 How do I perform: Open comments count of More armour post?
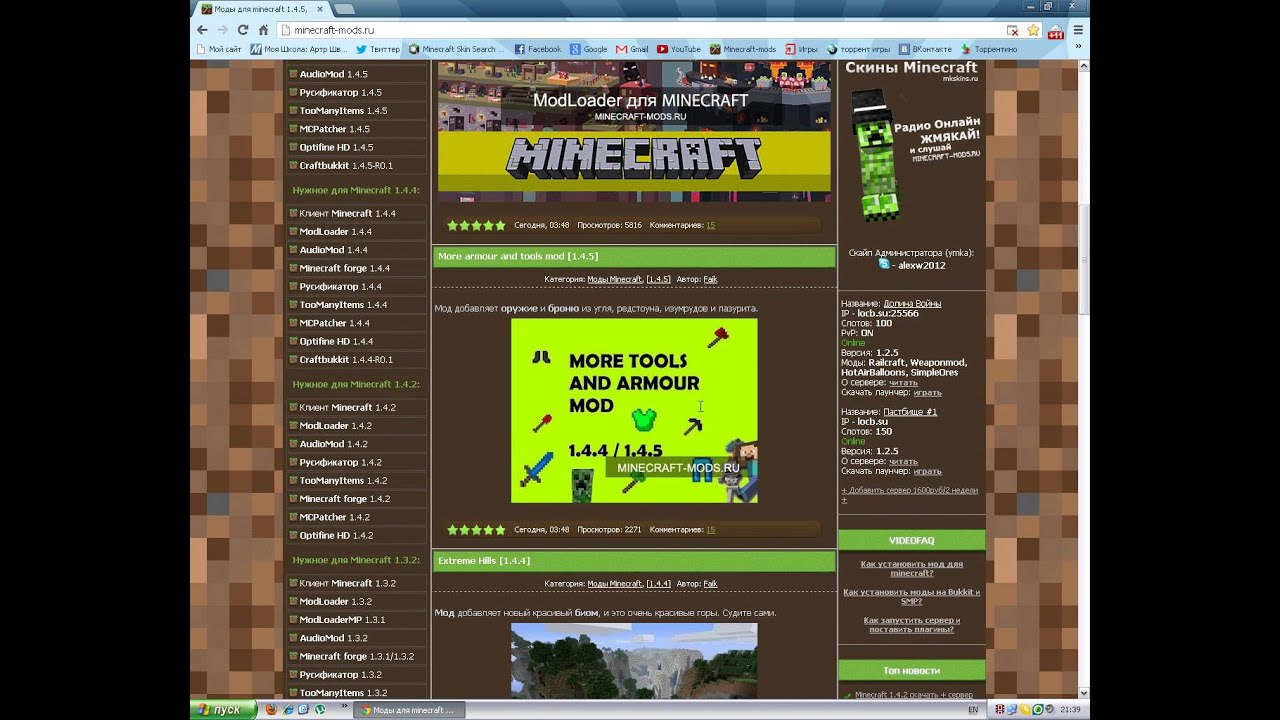(710, 530)
